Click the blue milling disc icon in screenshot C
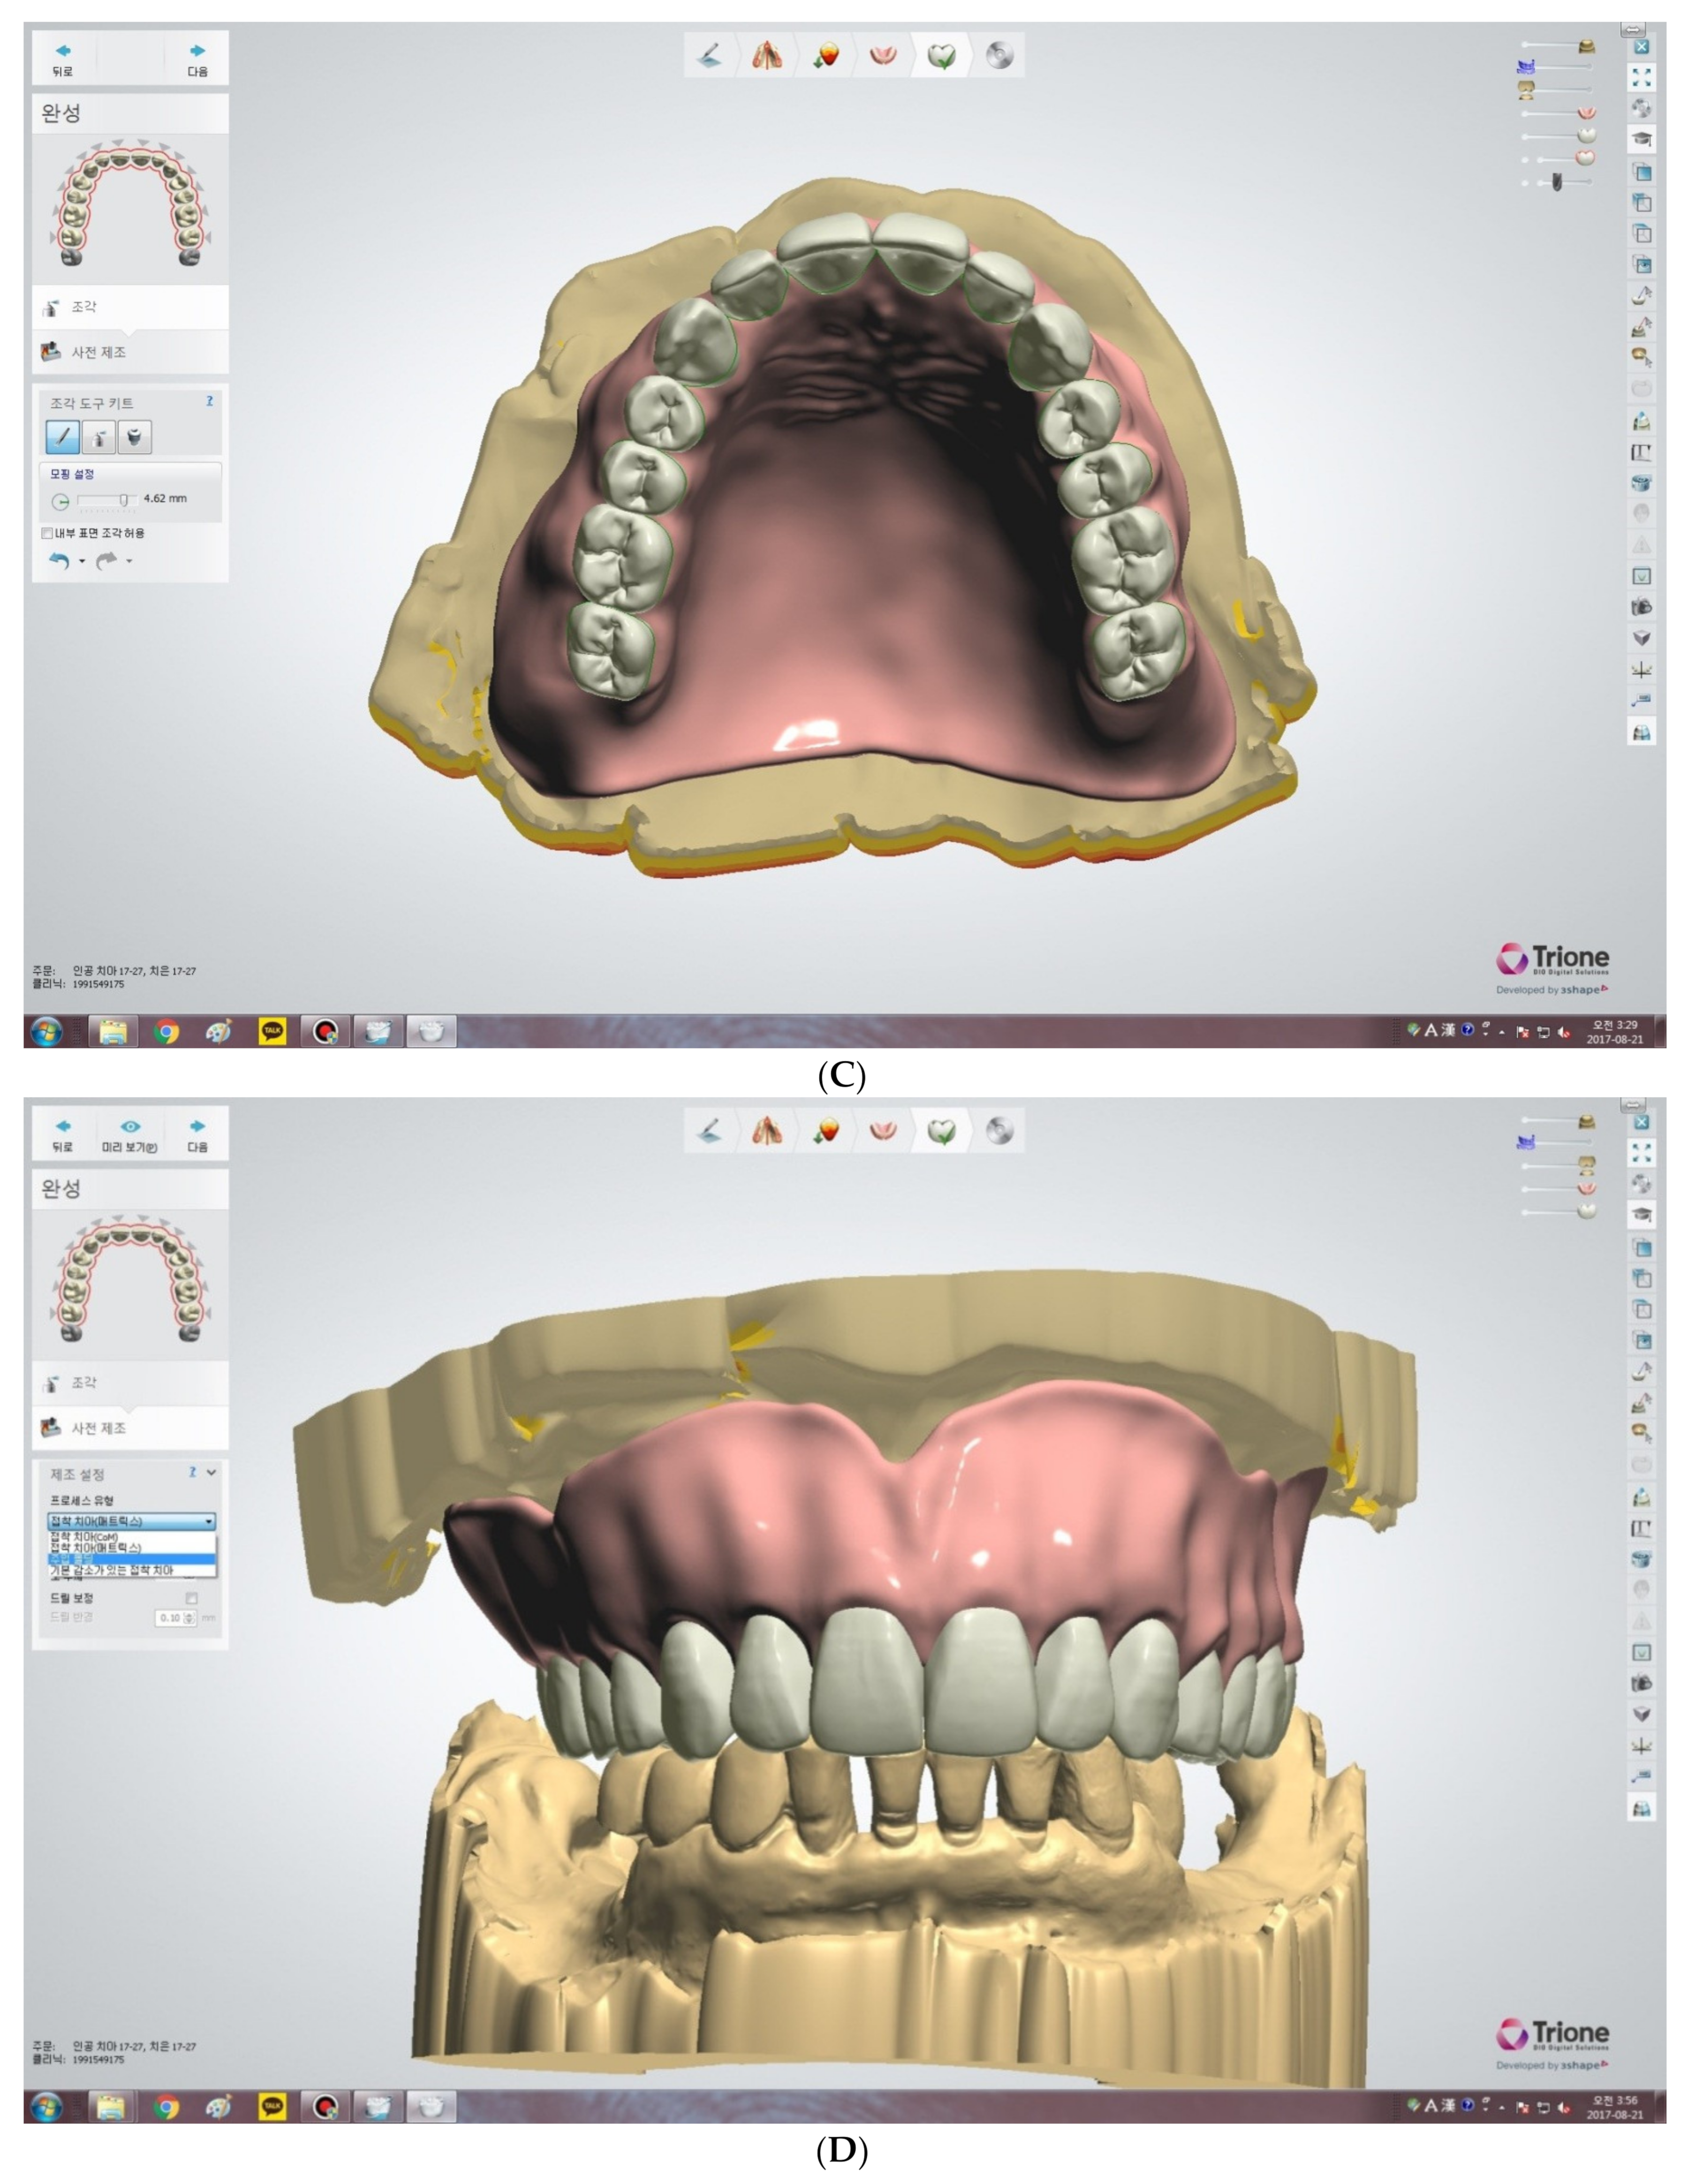Viewport: 1695px width, 2184px height. pyautogui.click(x=1641, y=483)
